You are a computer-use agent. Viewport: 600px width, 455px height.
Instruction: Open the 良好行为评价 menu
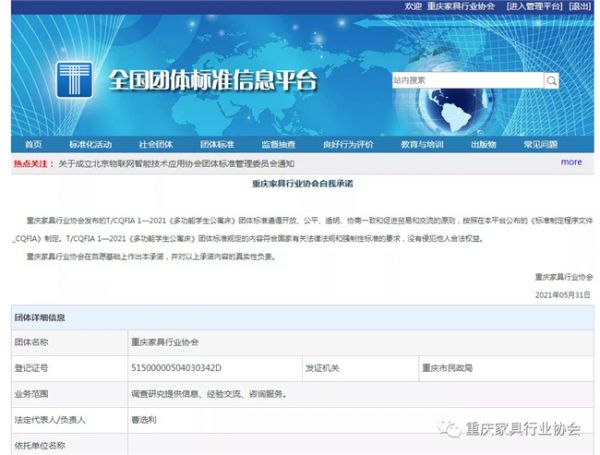pos(348,144)
